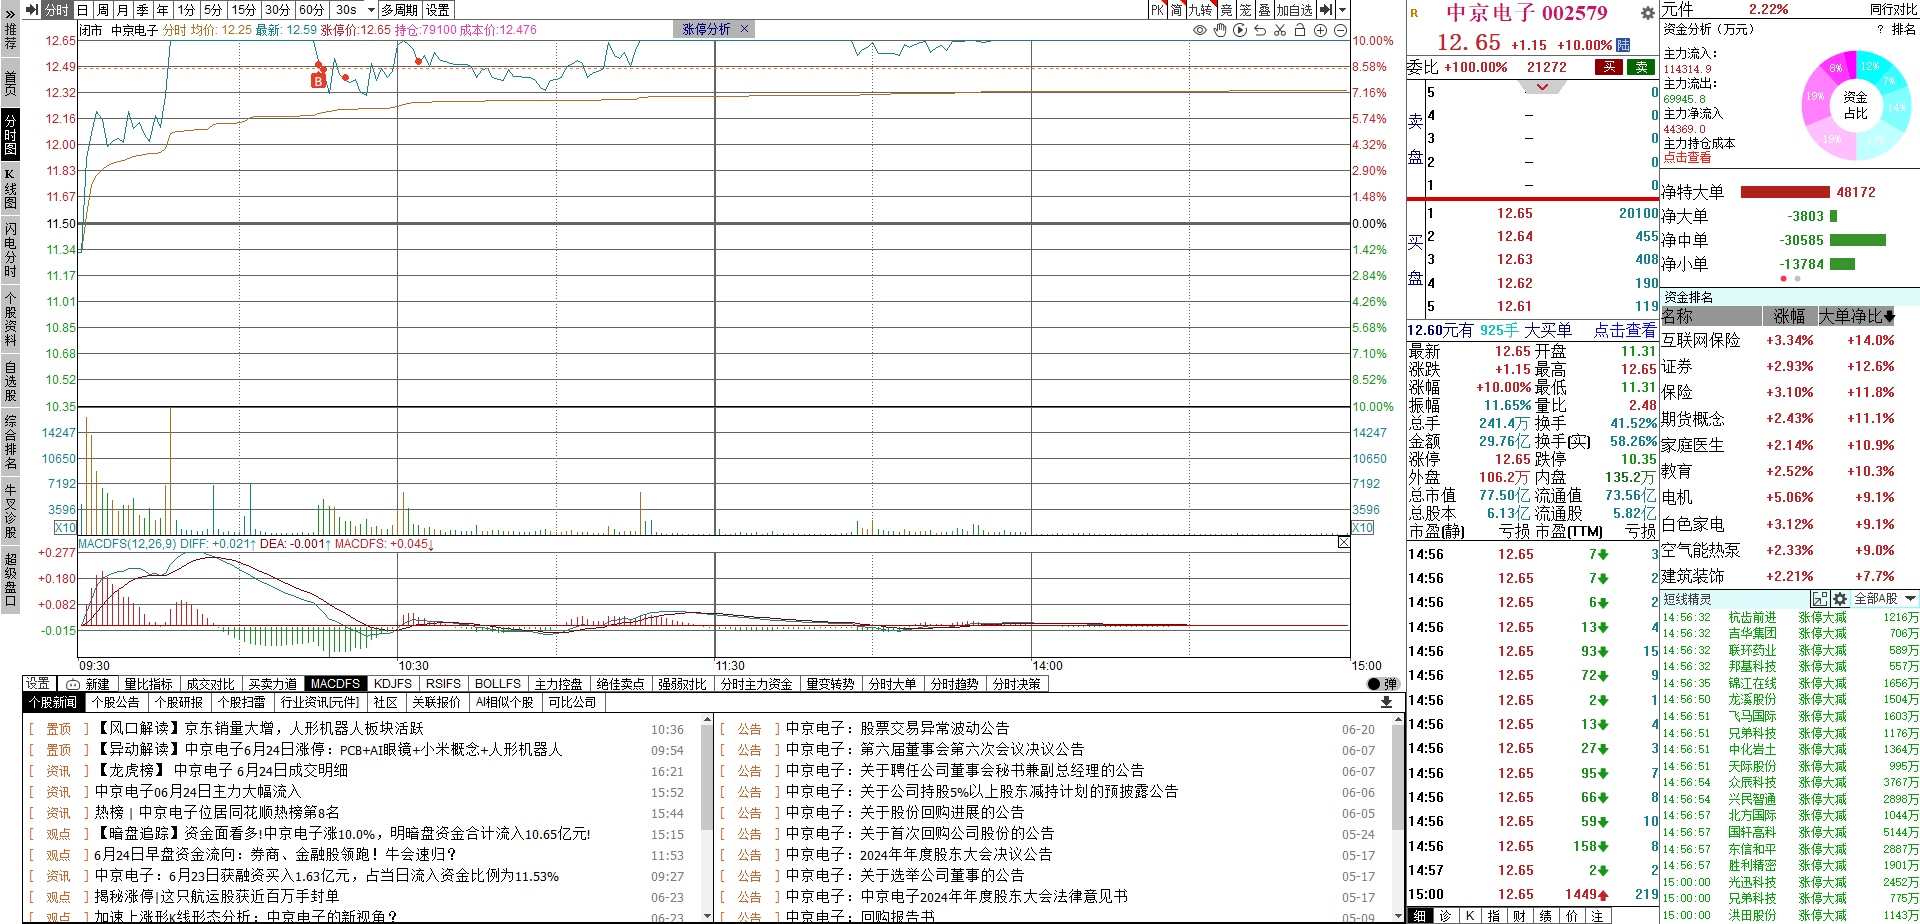Click the jump-to-start arrow icon at top left

[31, 10]
